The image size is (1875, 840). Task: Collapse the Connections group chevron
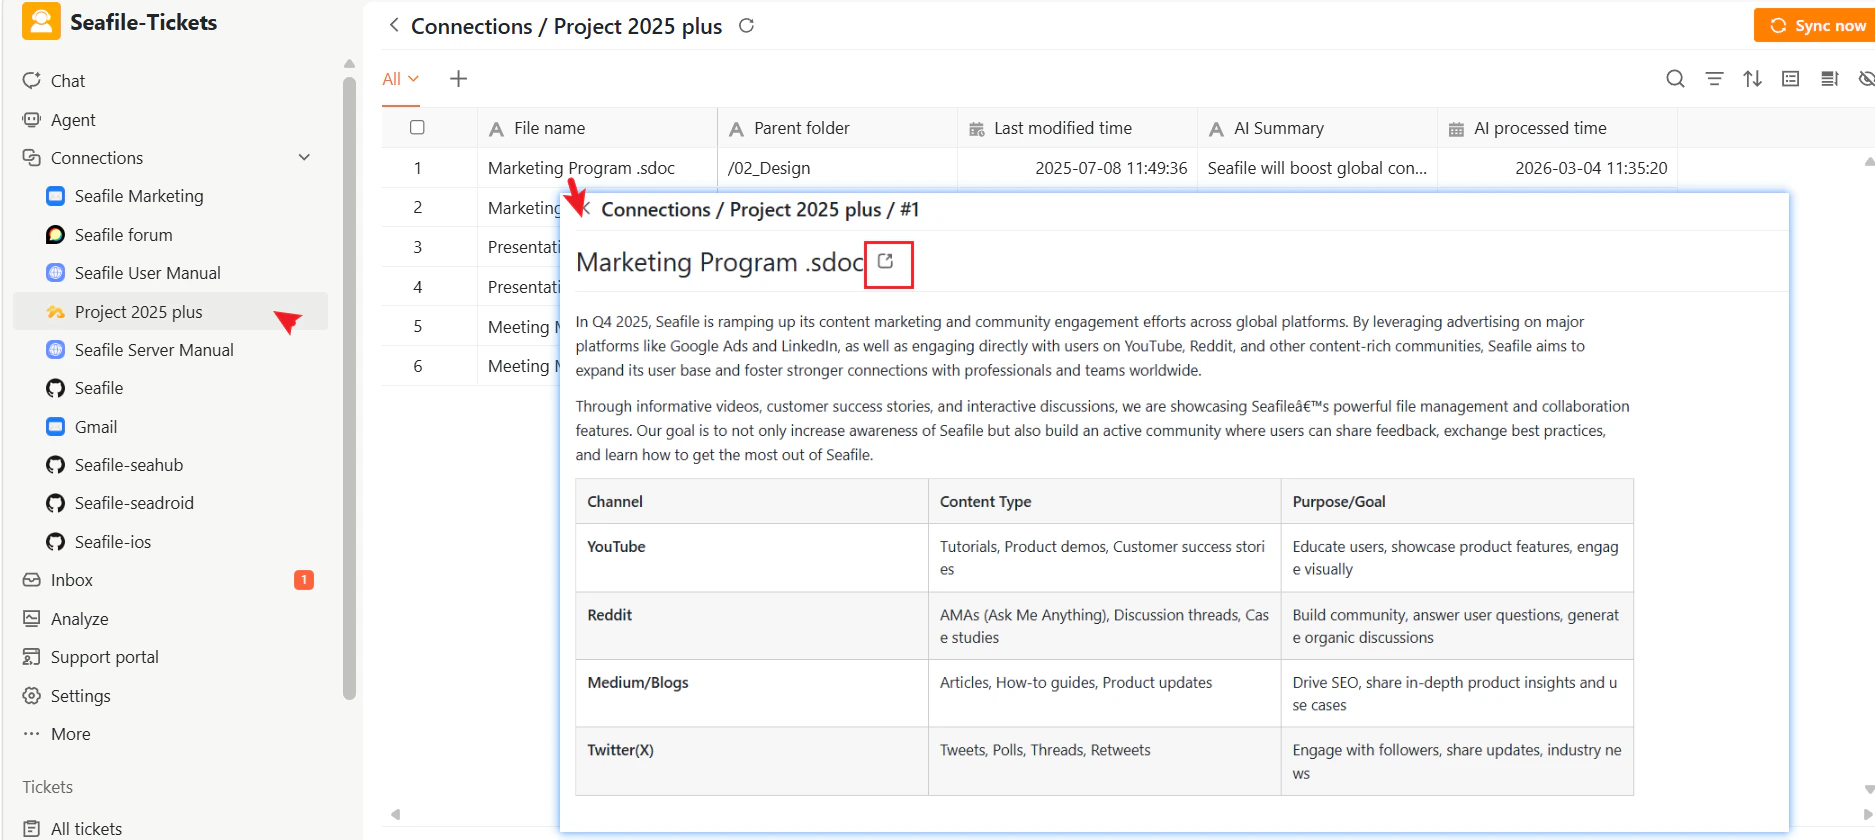pos(304,158)
